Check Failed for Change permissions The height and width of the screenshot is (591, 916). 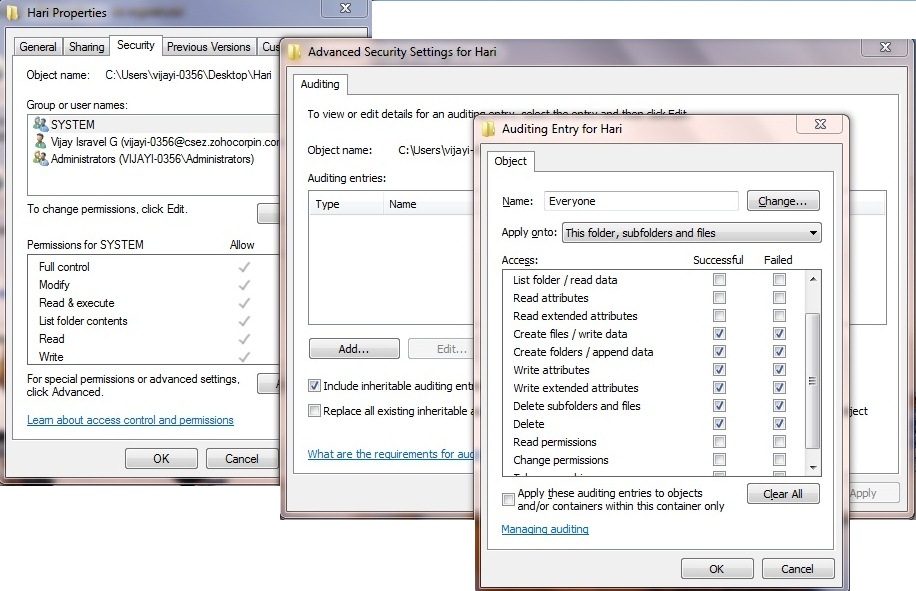pos(779,460)
